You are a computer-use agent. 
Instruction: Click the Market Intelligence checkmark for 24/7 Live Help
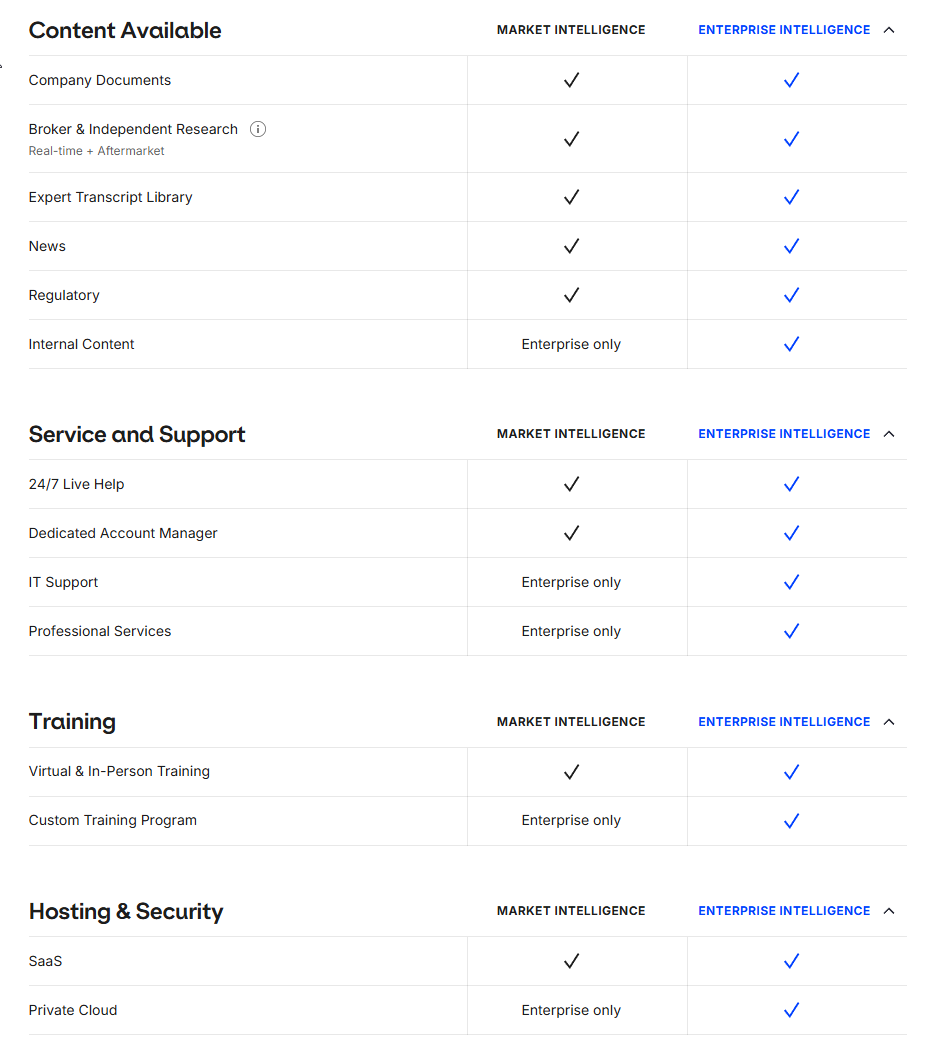[571, 484]
